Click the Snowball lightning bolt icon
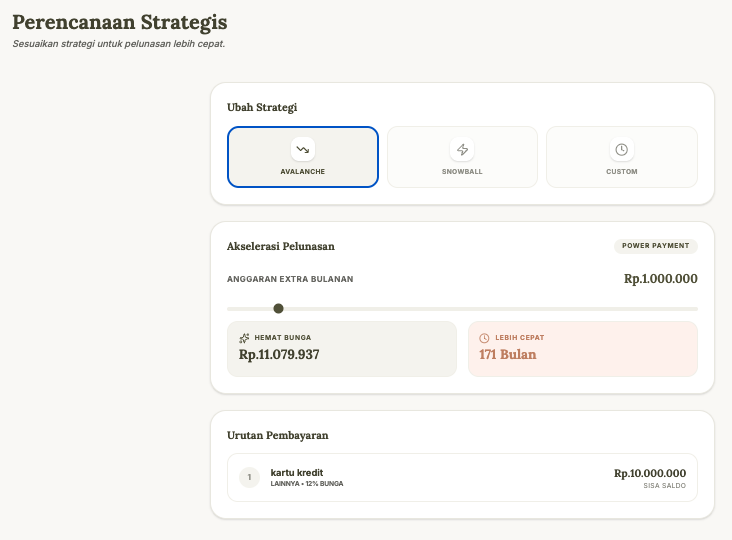Viewport: 732px width, 540px height. [462, 149]
